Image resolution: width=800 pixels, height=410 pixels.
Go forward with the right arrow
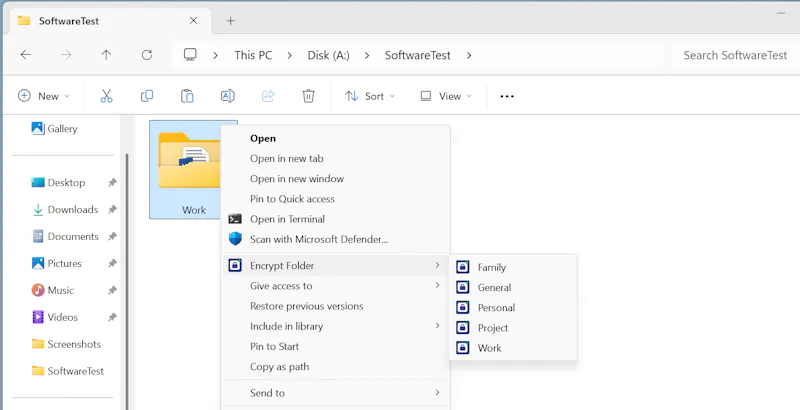66,55
